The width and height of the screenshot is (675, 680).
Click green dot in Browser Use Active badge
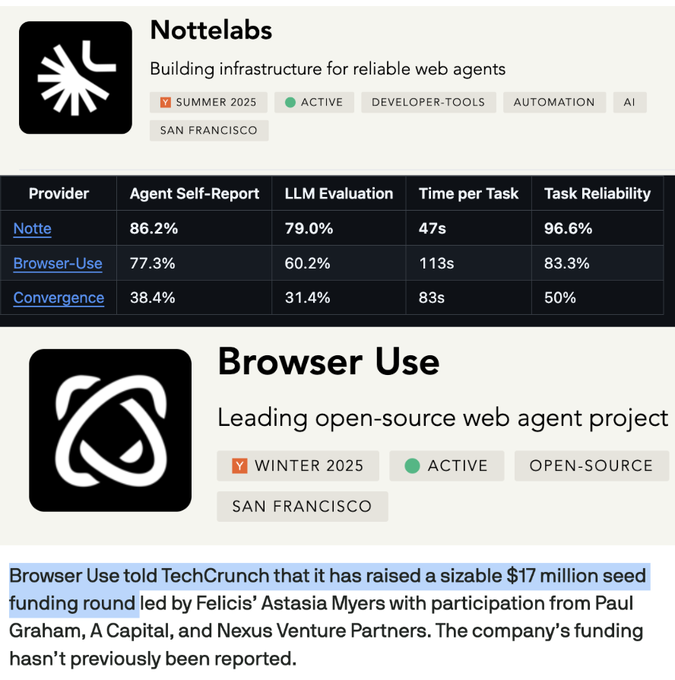412,466
